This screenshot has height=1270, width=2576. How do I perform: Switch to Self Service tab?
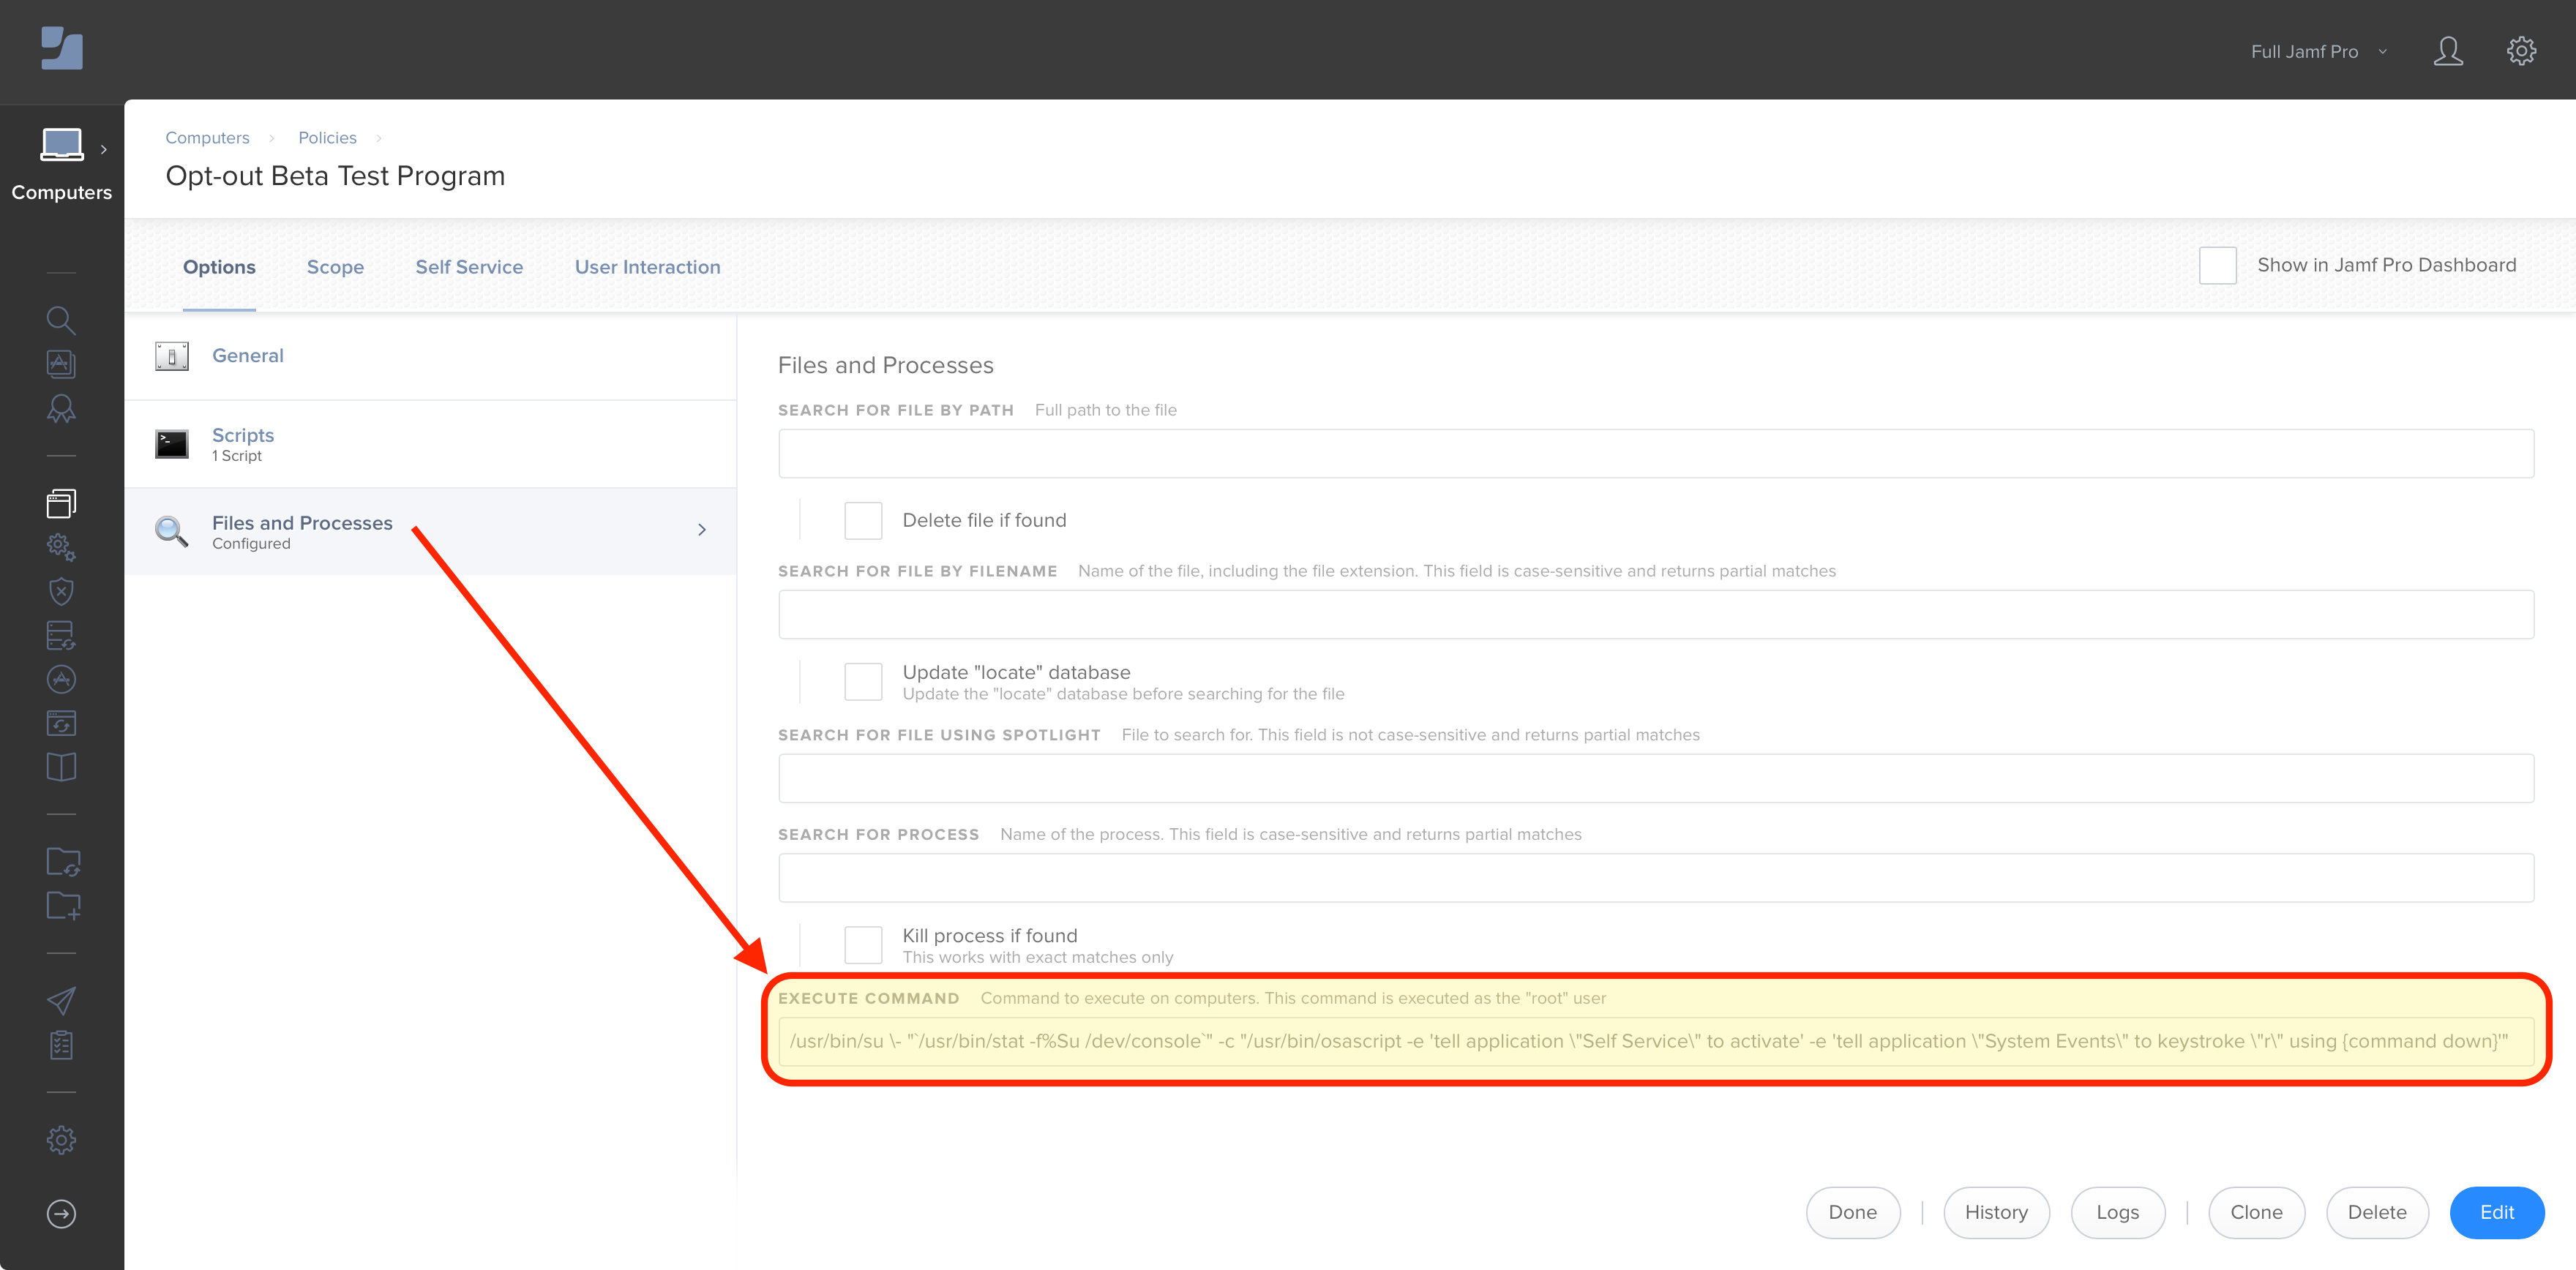pyautogui.click(x=469, y=267)
